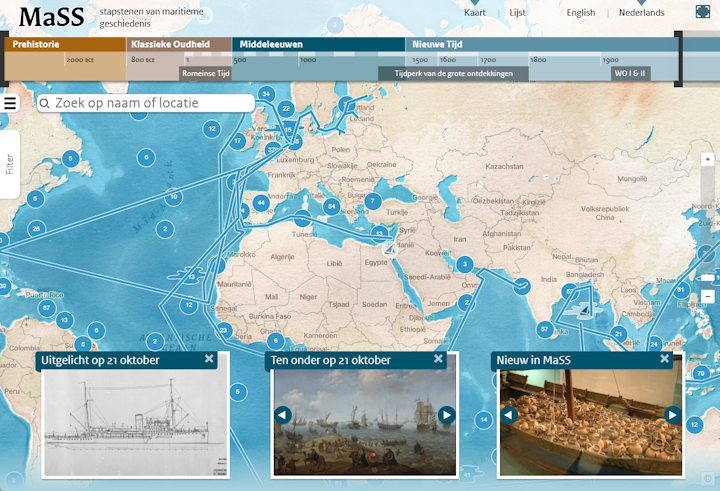Click the left timeline range bracket handle

point(4,59)
